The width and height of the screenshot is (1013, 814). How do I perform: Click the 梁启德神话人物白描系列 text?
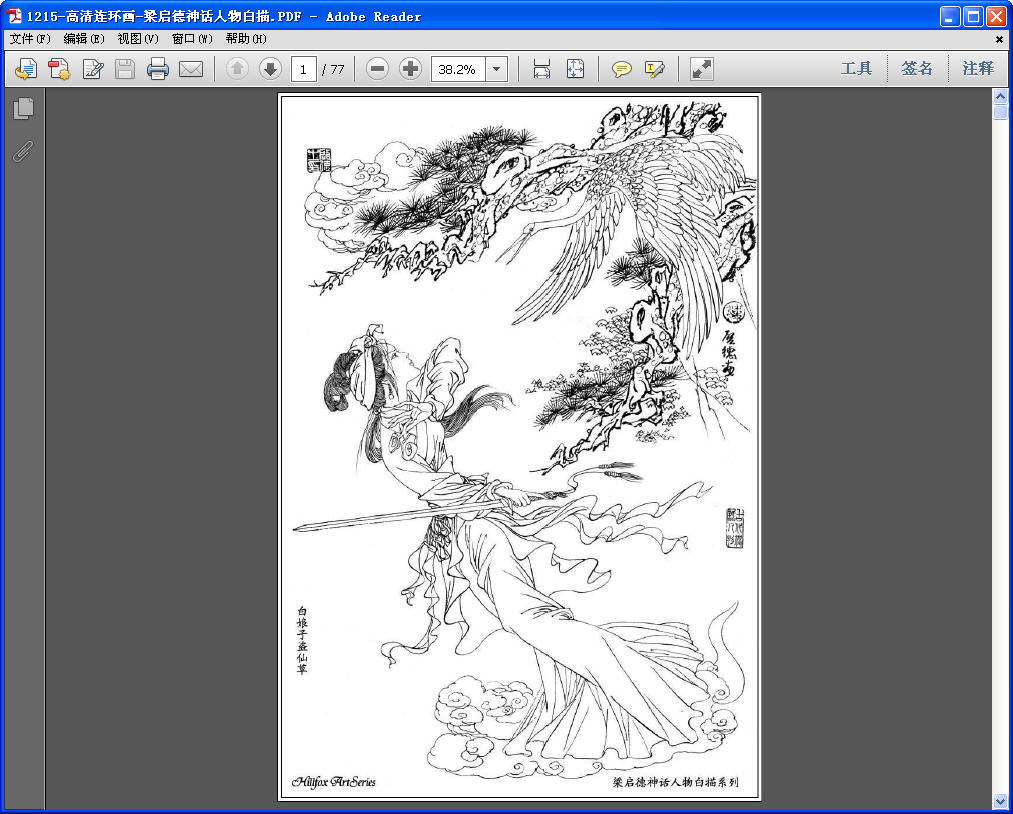coord(676,782)
